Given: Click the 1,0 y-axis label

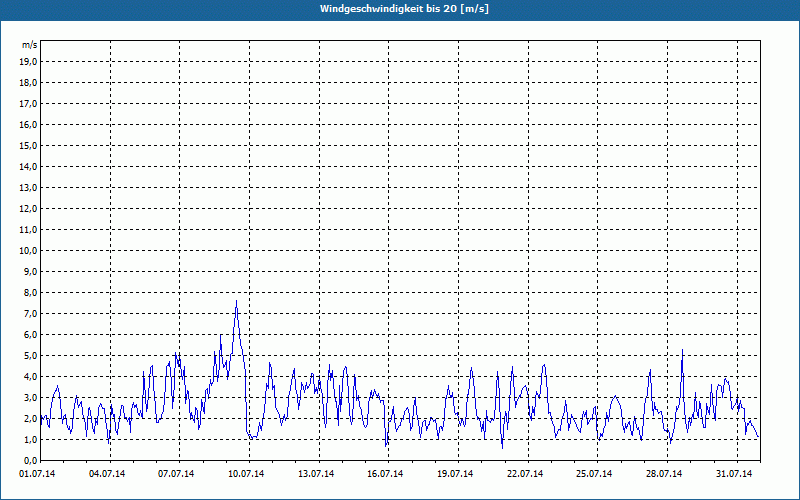Looking at the screenshot, I should tap(30, 440).
